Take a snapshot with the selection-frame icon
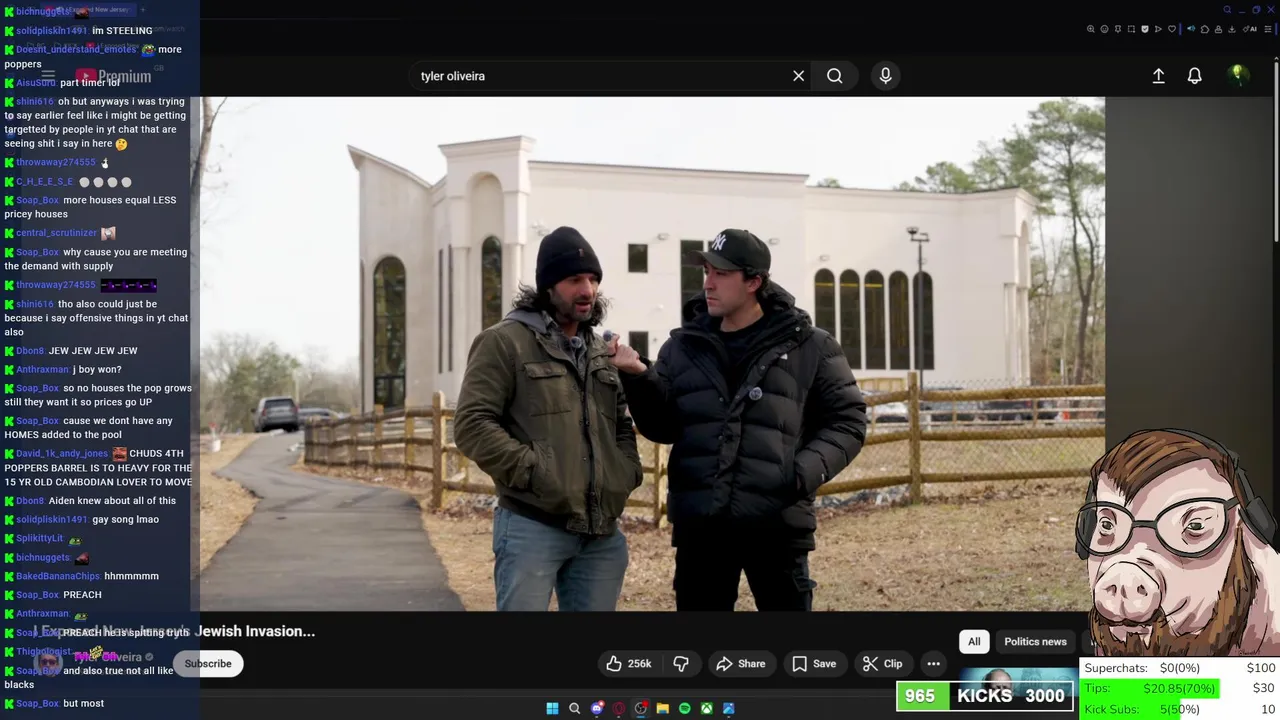 pos(1131,29)
